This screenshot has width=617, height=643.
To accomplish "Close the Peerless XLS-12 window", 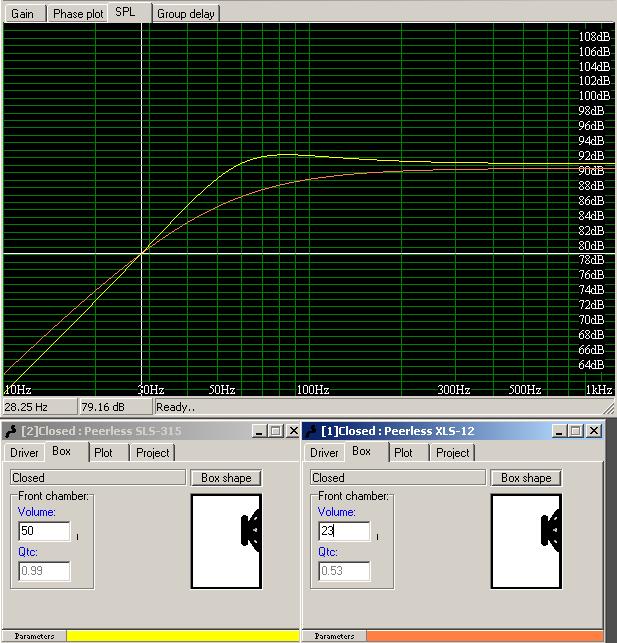I will pos(594,431).
